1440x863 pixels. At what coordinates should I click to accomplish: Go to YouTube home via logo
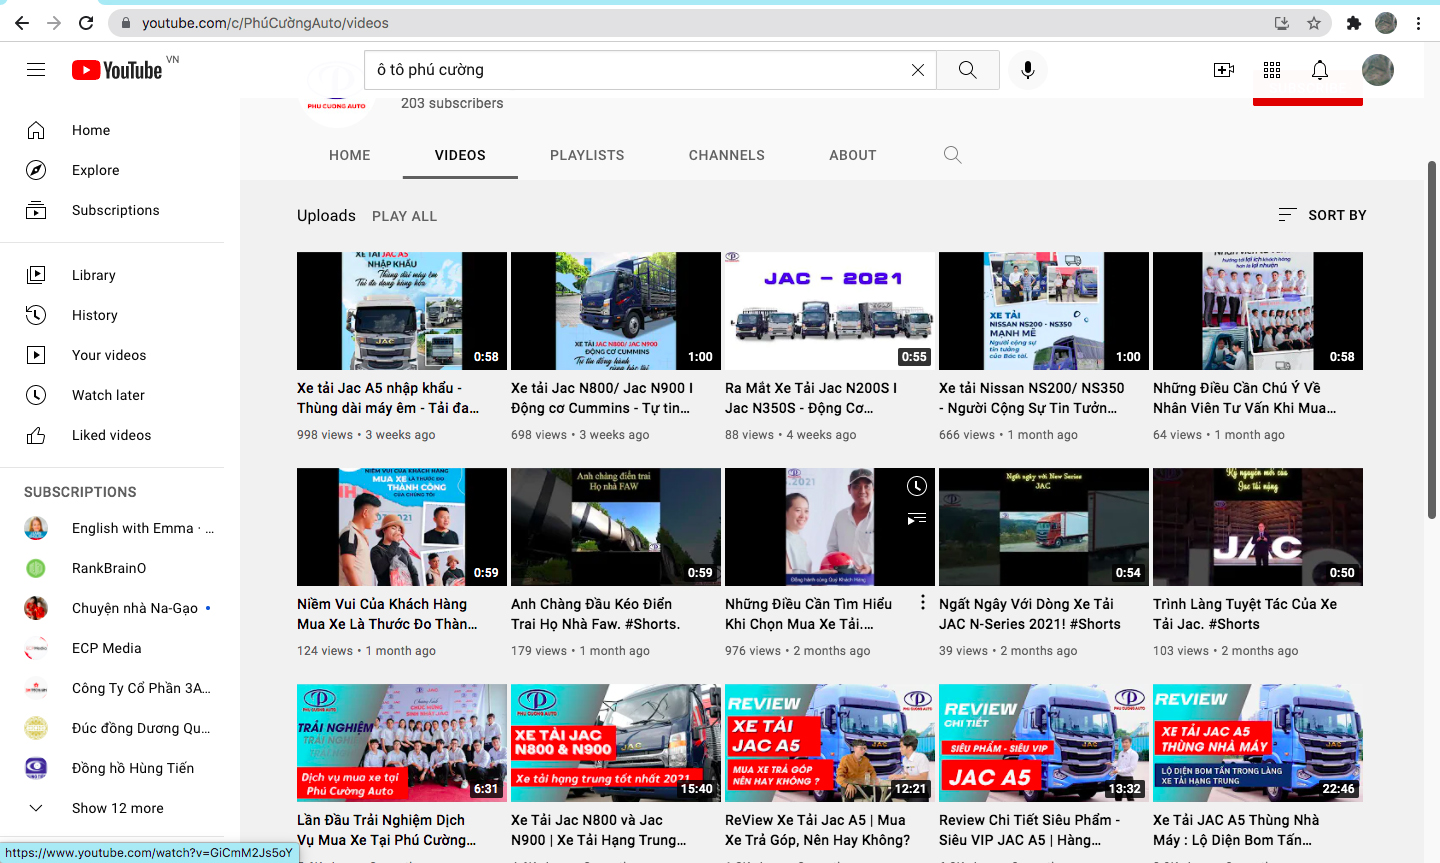(x=117, y=70)
